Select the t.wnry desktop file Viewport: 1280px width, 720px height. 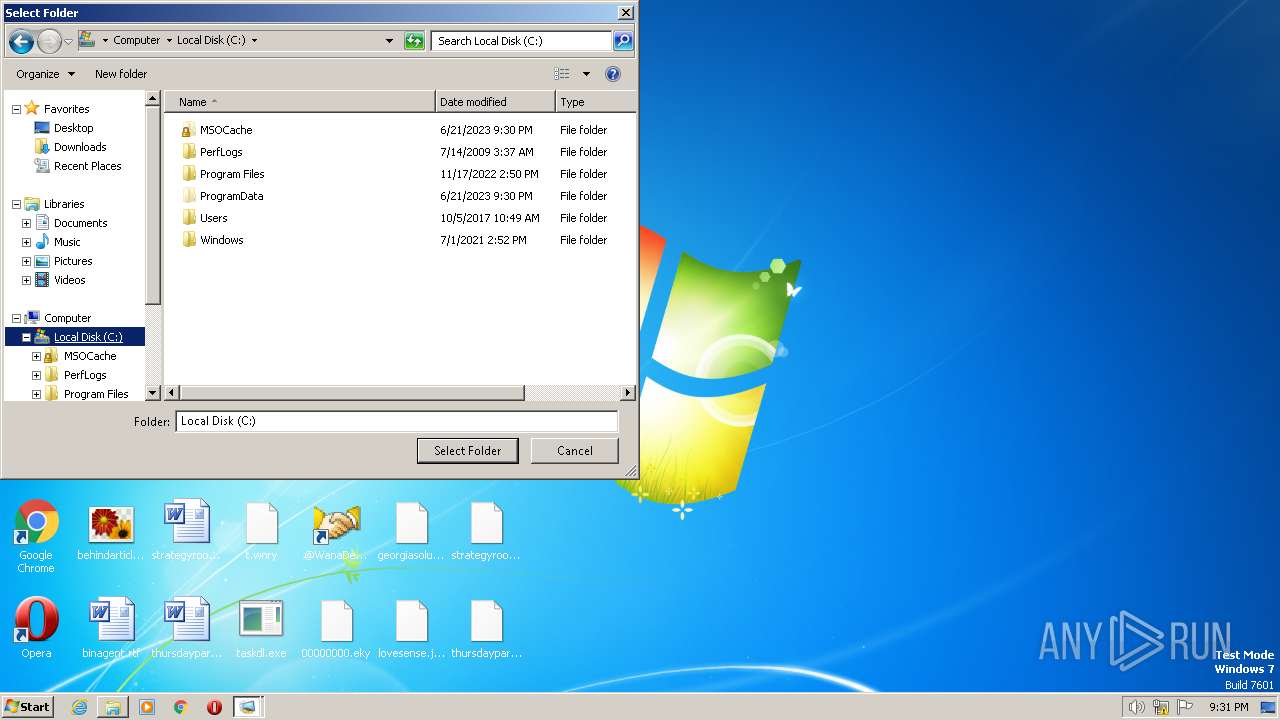pos(261,532)
